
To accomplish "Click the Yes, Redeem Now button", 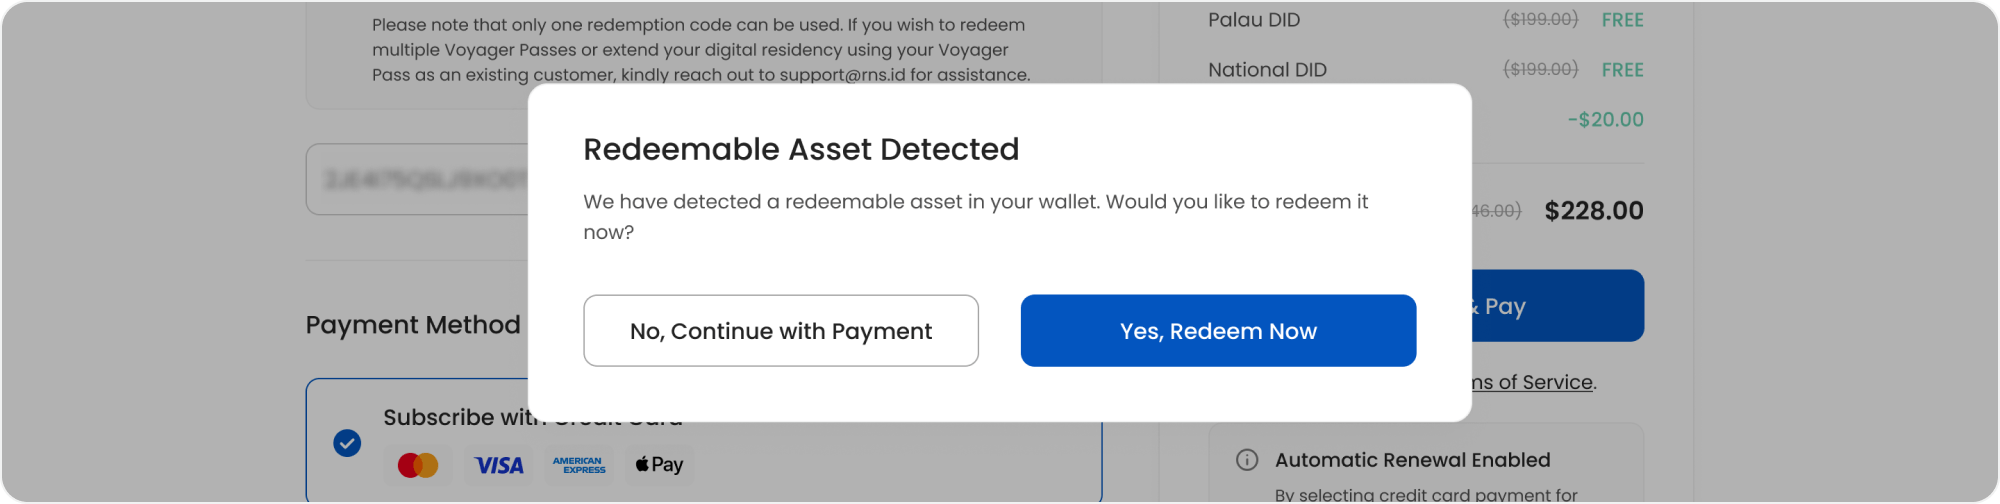I will 1218,331.
